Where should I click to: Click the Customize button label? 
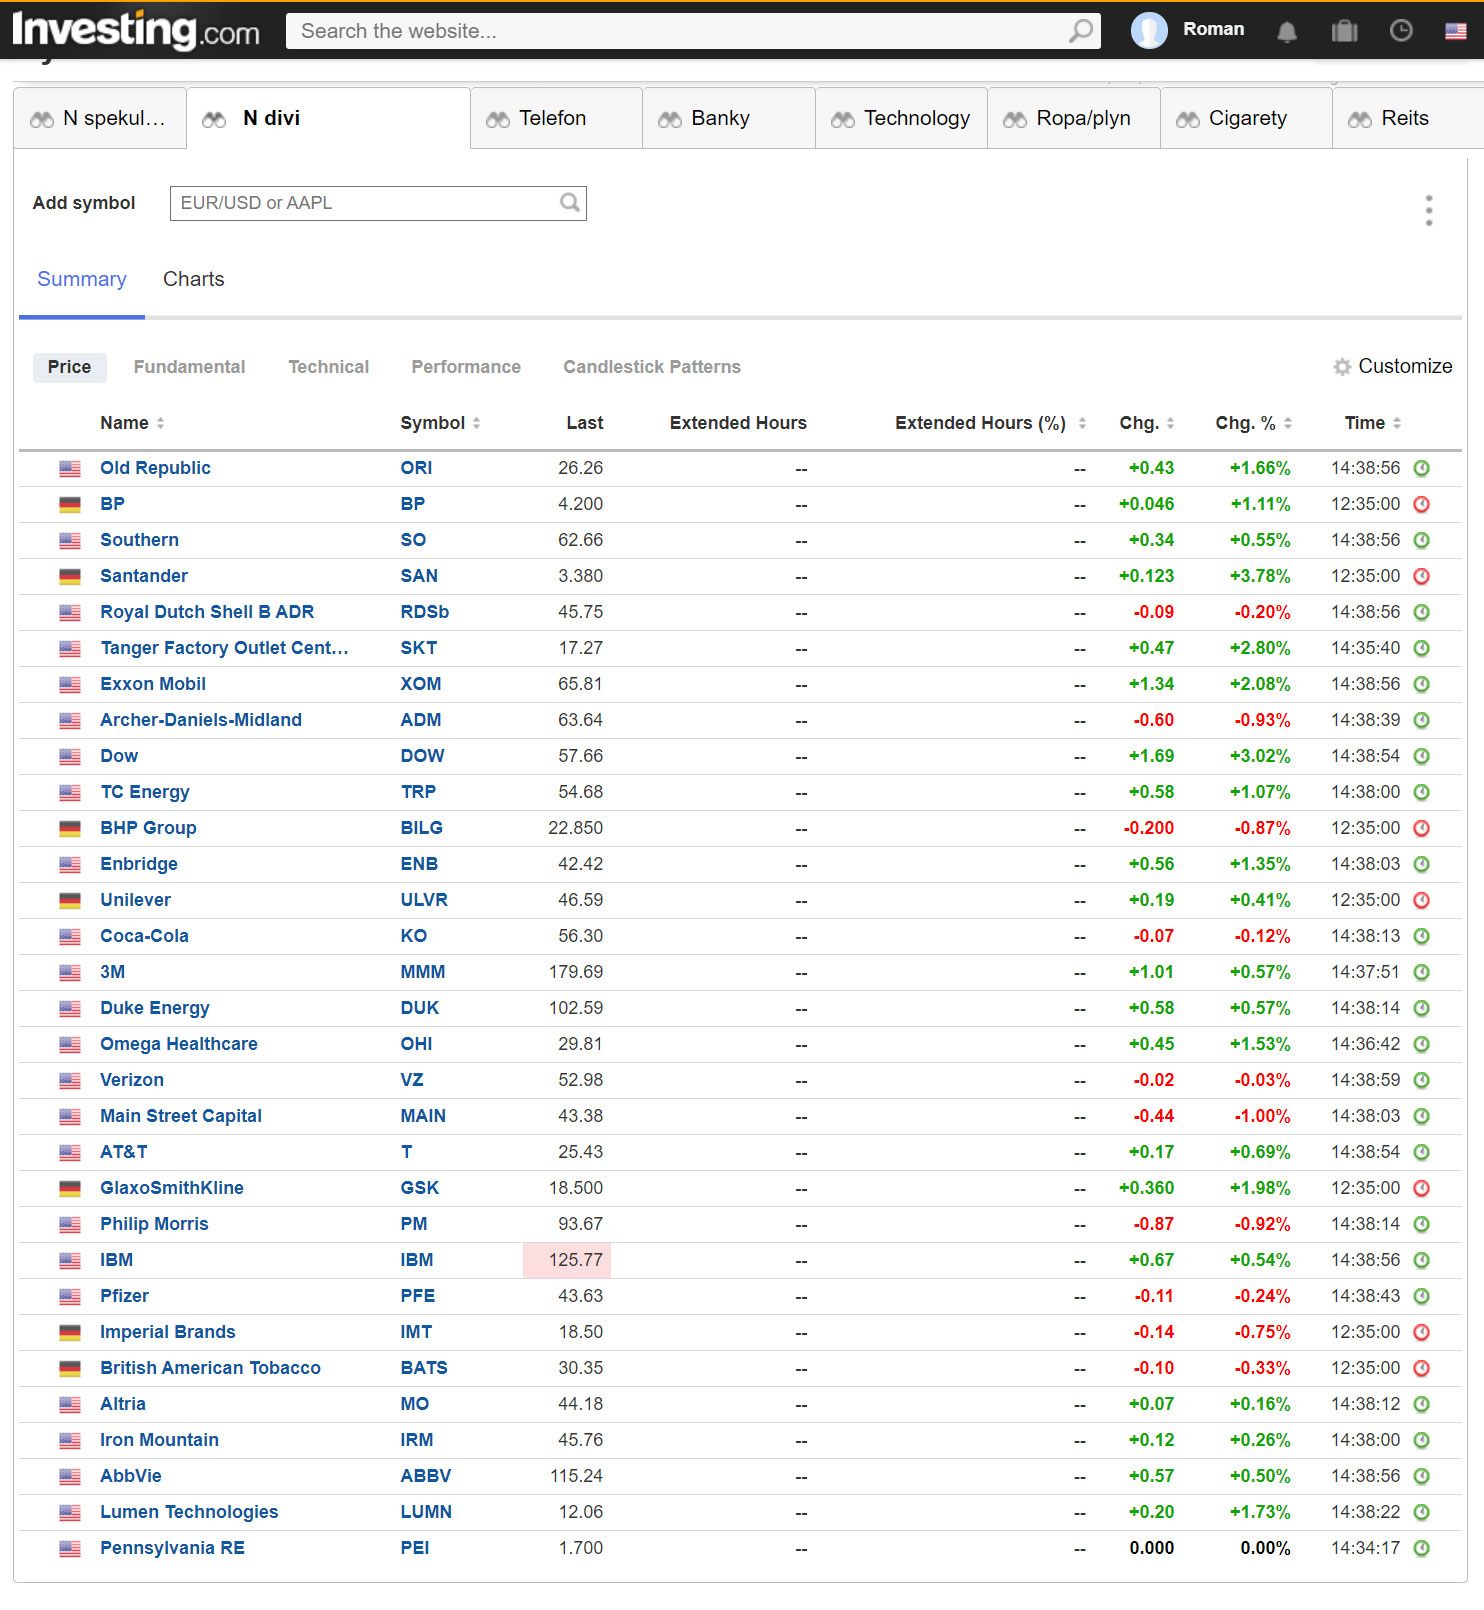coord(1405,367)
